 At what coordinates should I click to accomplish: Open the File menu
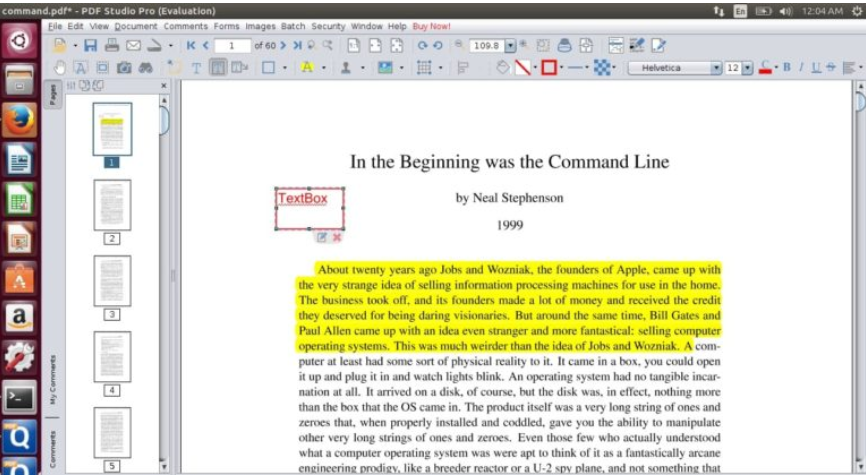(55, 26)
